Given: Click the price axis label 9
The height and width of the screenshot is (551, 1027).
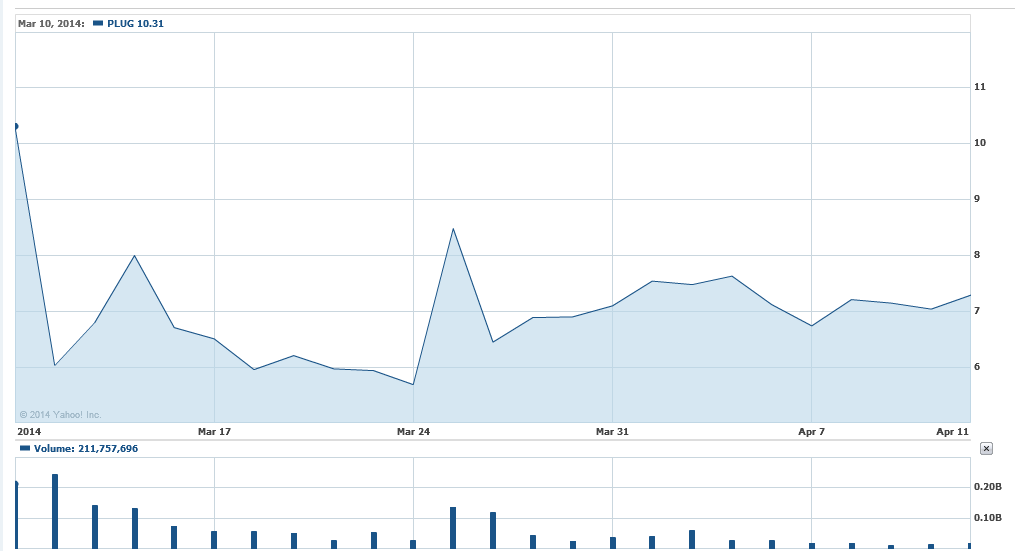Looking at the screenshot, I should click(x=977, y=199).
